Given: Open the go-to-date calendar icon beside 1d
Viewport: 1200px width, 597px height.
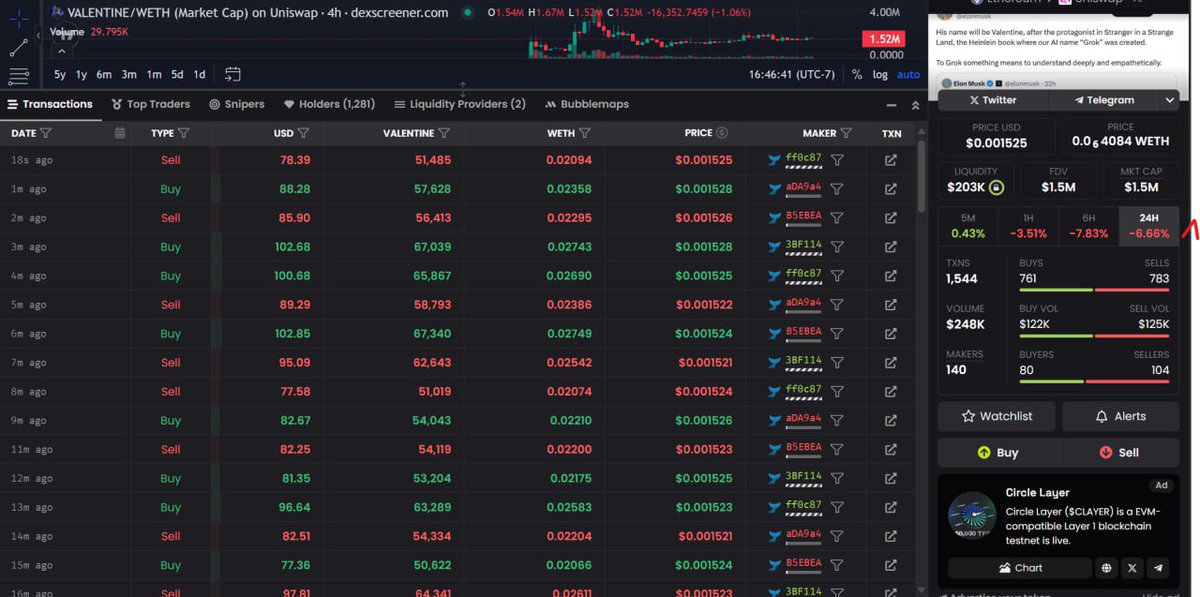Looking at the screenshot, I should click(233, 74).
